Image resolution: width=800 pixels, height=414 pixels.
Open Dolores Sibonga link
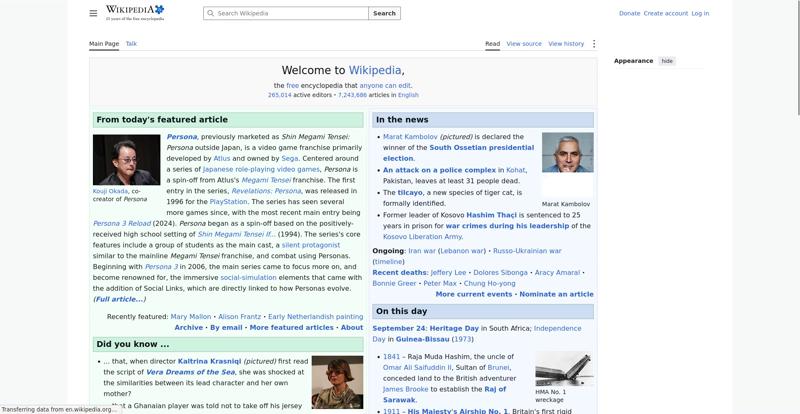[x=501, y=273]
